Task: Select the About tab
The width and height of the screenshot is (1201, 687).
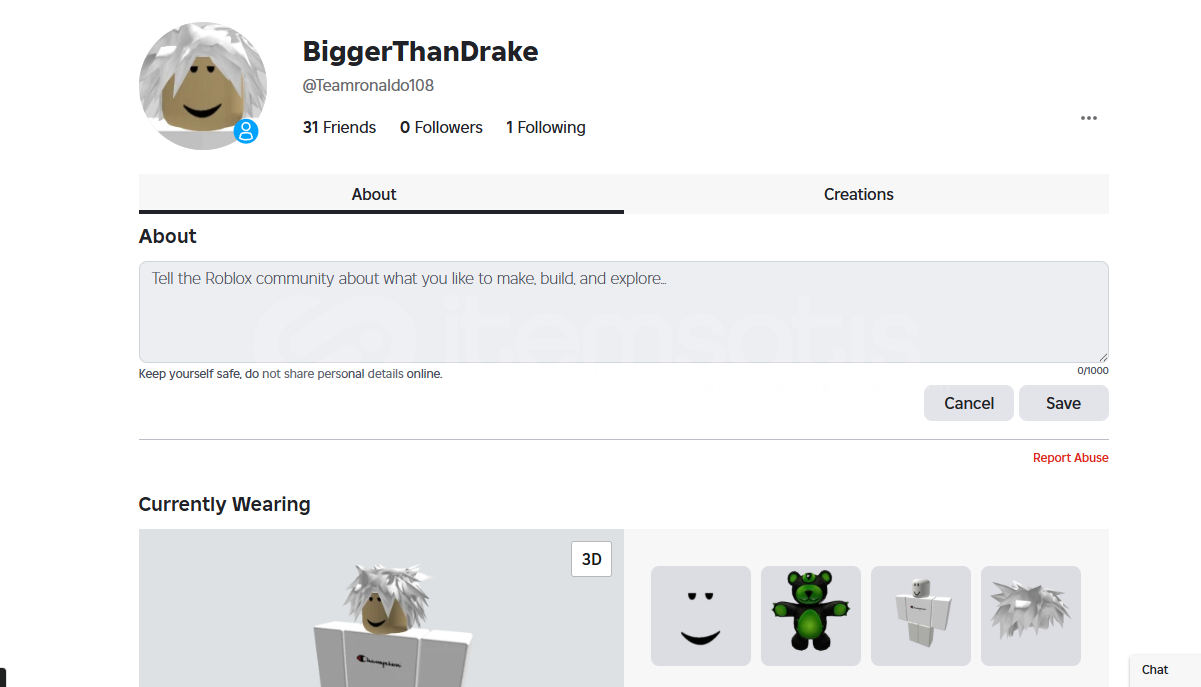Action: pyautogui.click(x=374, y=194)
